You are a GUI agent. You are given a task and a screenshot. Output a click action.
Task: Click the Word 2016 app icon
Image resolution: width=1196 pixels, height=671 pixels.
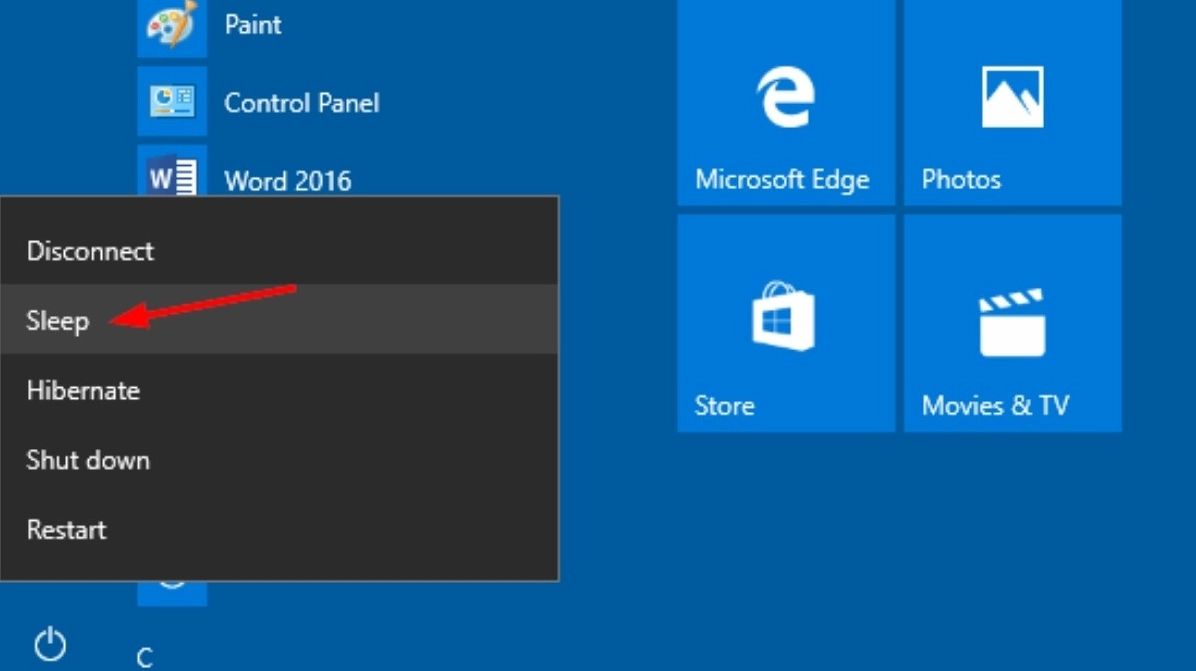coord(171,178)
